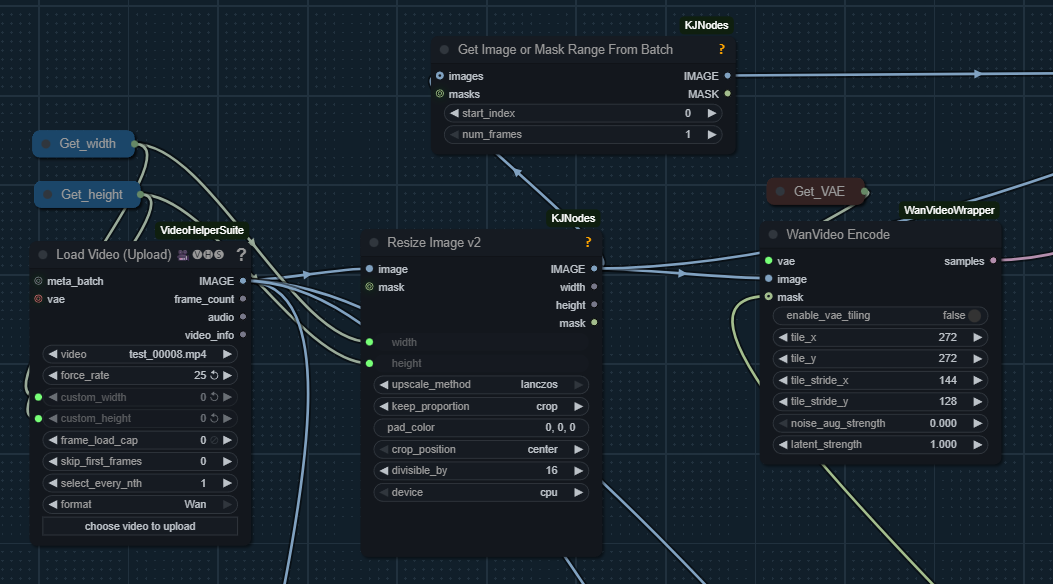Open the orange help icon on Resize Image v2
This screenshot has height=584, width=1053.
click(x=588, y=242)
